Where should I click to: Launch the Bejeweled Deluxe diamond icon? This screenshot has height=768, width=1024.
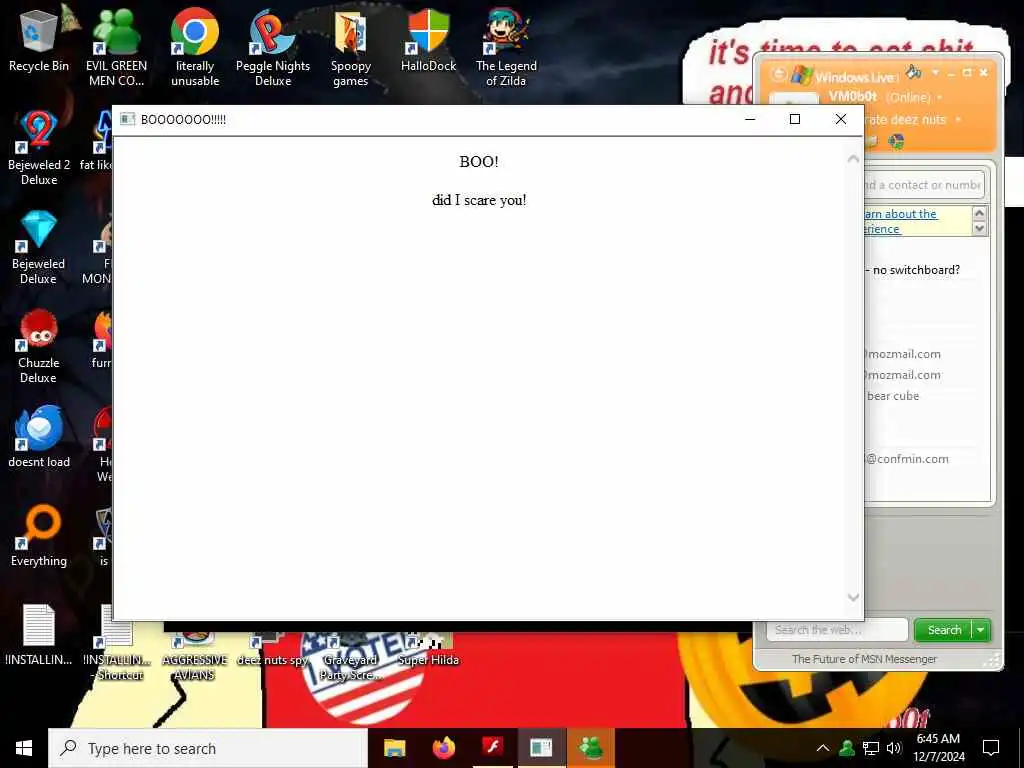pos(39,246)
